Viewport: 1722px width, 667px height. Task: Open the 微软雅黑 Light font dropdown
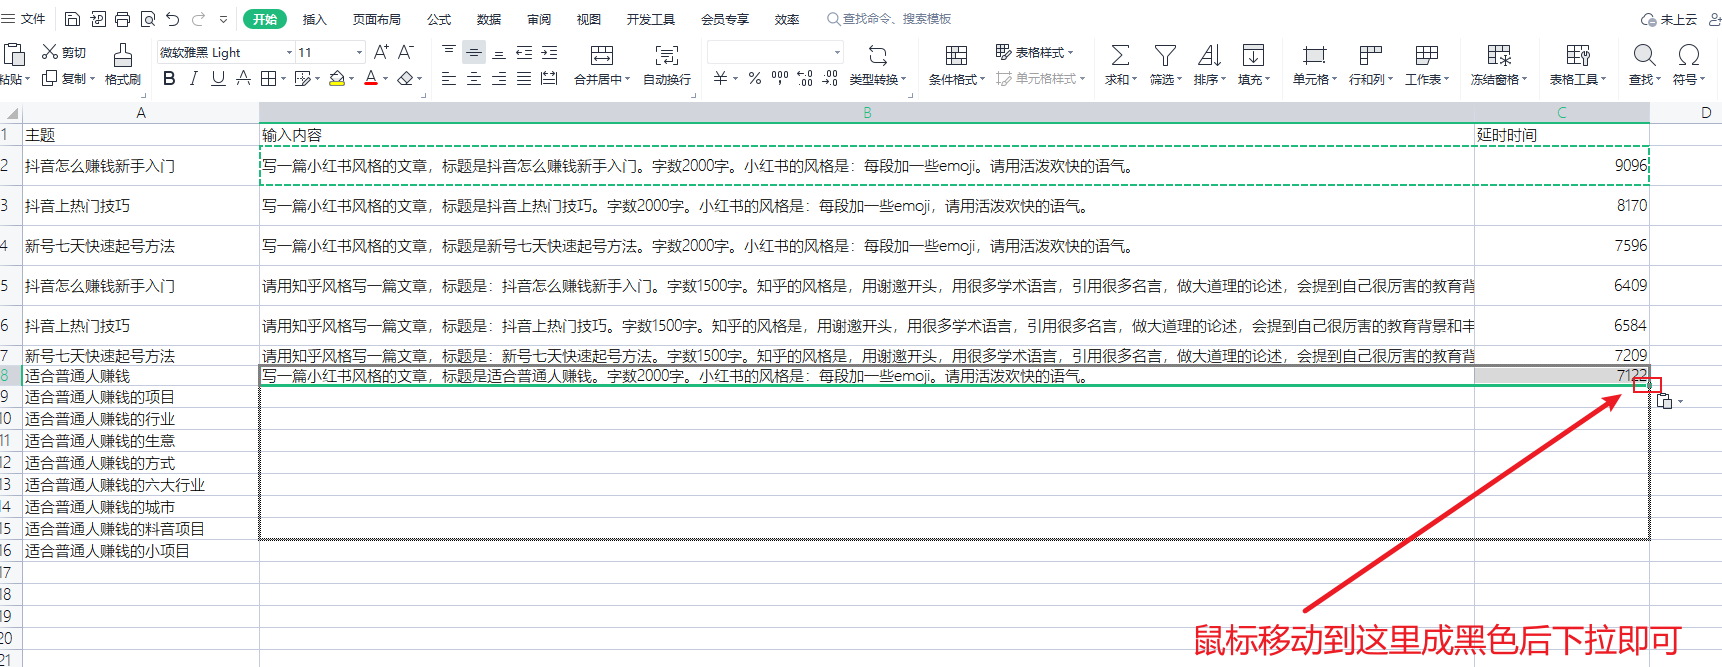[x=289, y=52]
